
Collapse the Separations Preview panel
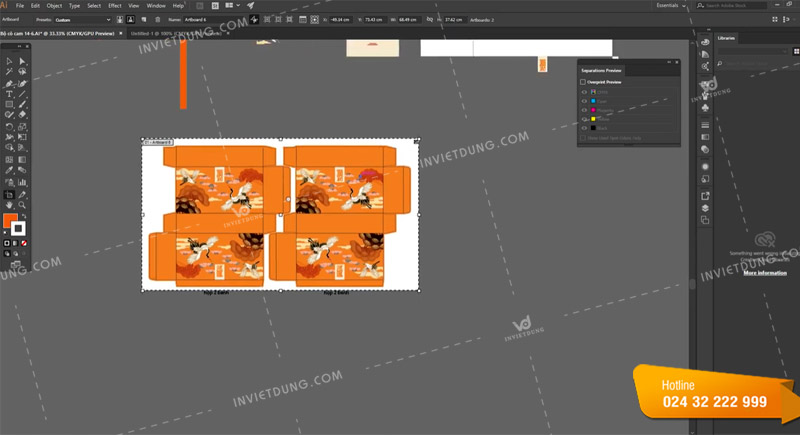point(669,62)
